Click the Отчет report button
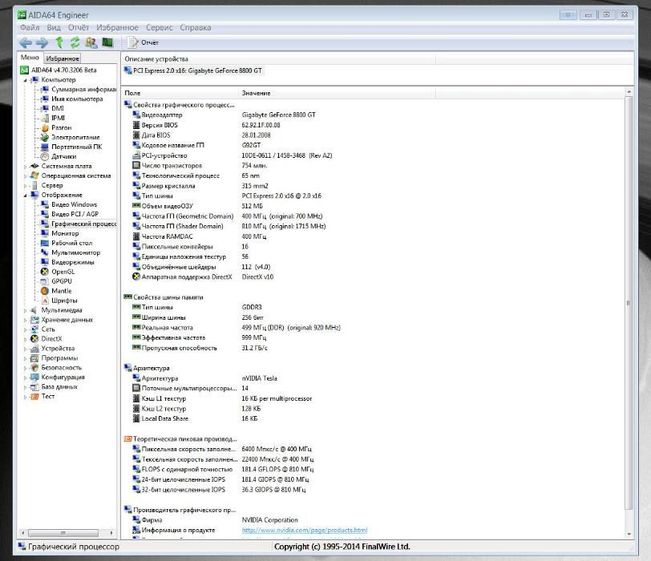 (144, 42)
